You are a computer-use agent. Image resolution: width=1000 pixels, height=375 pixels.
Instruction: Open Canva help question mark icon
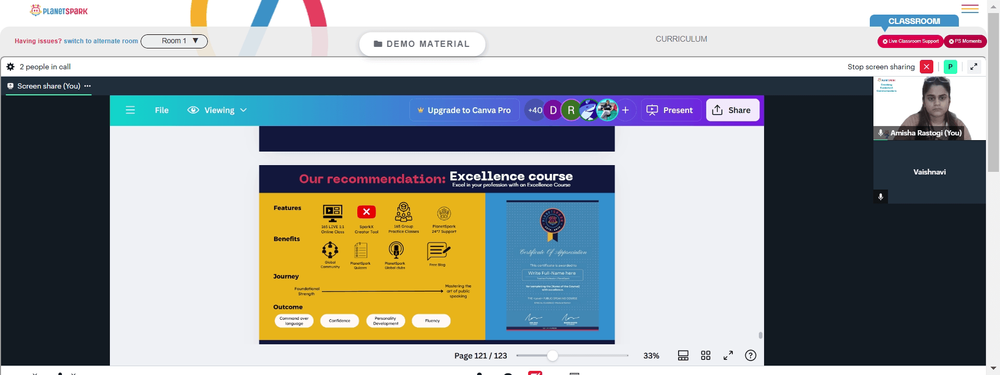tap(751, 355)
